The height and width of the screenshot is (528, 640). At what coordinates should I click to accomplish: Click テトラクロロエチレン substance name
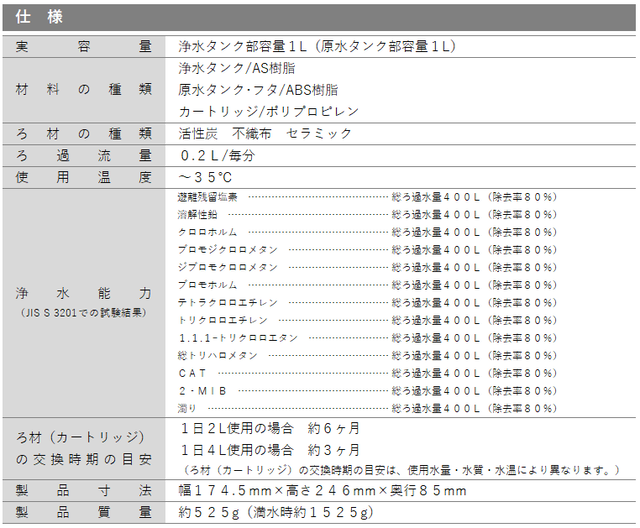227,303
